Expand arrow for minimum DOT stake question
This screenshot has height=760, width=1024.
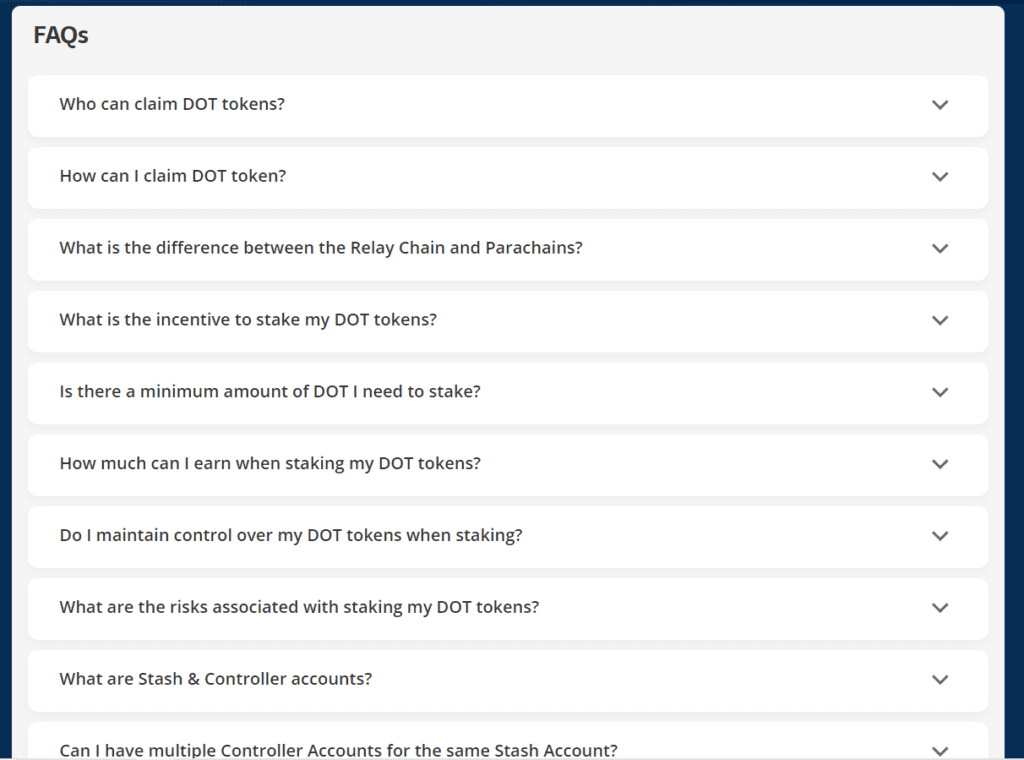(939, 393)
